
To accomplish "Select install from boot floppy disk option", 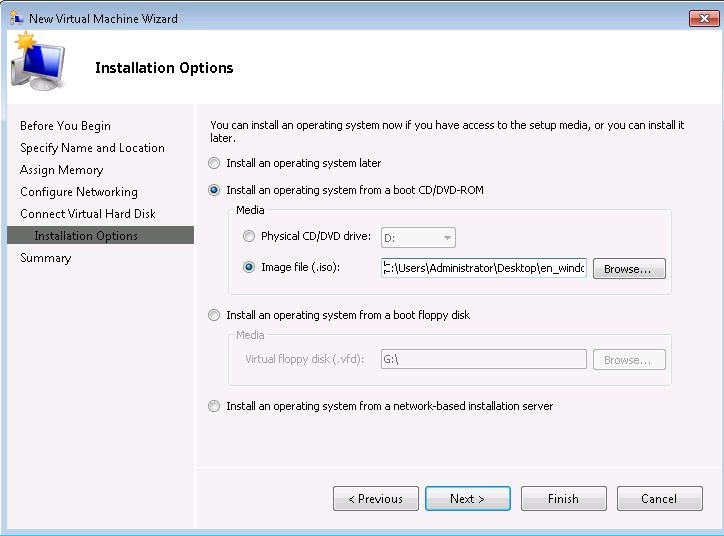I will click(213, 315).
